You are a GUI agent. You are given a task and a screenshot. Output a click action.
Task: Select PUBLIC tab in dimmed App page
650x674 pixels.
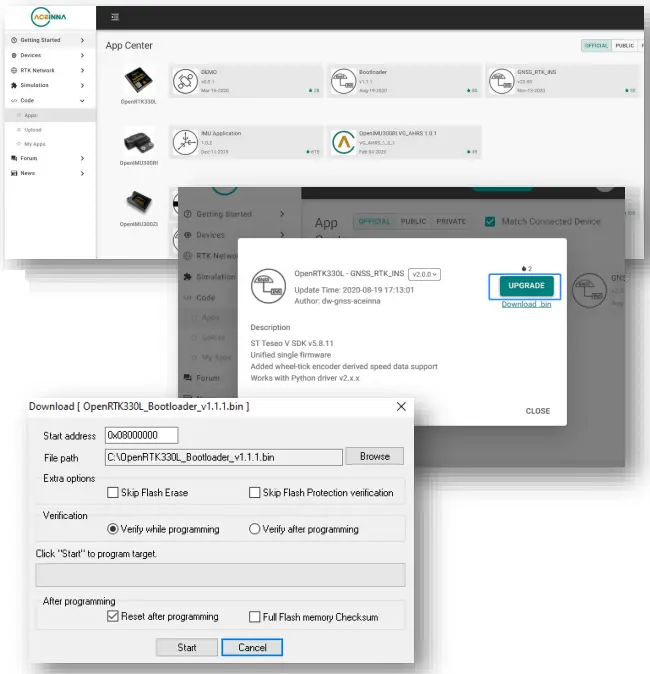point(414,221)
